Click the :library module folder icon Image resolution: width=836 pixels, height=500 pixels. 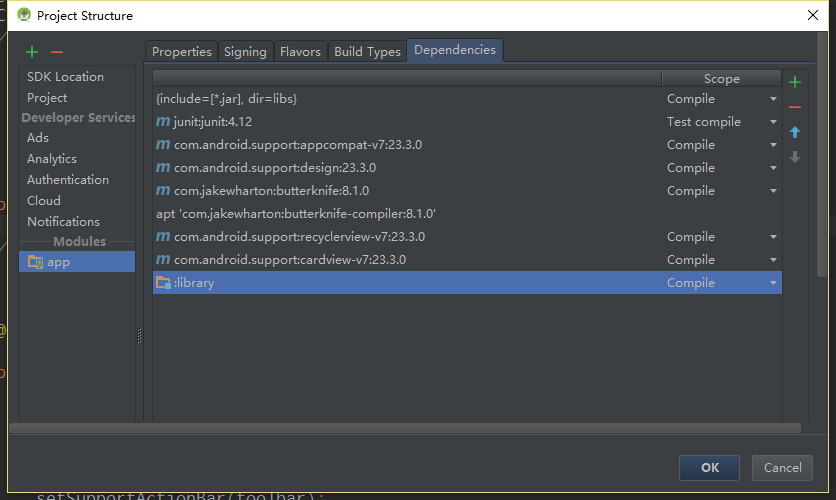[163, 283]
